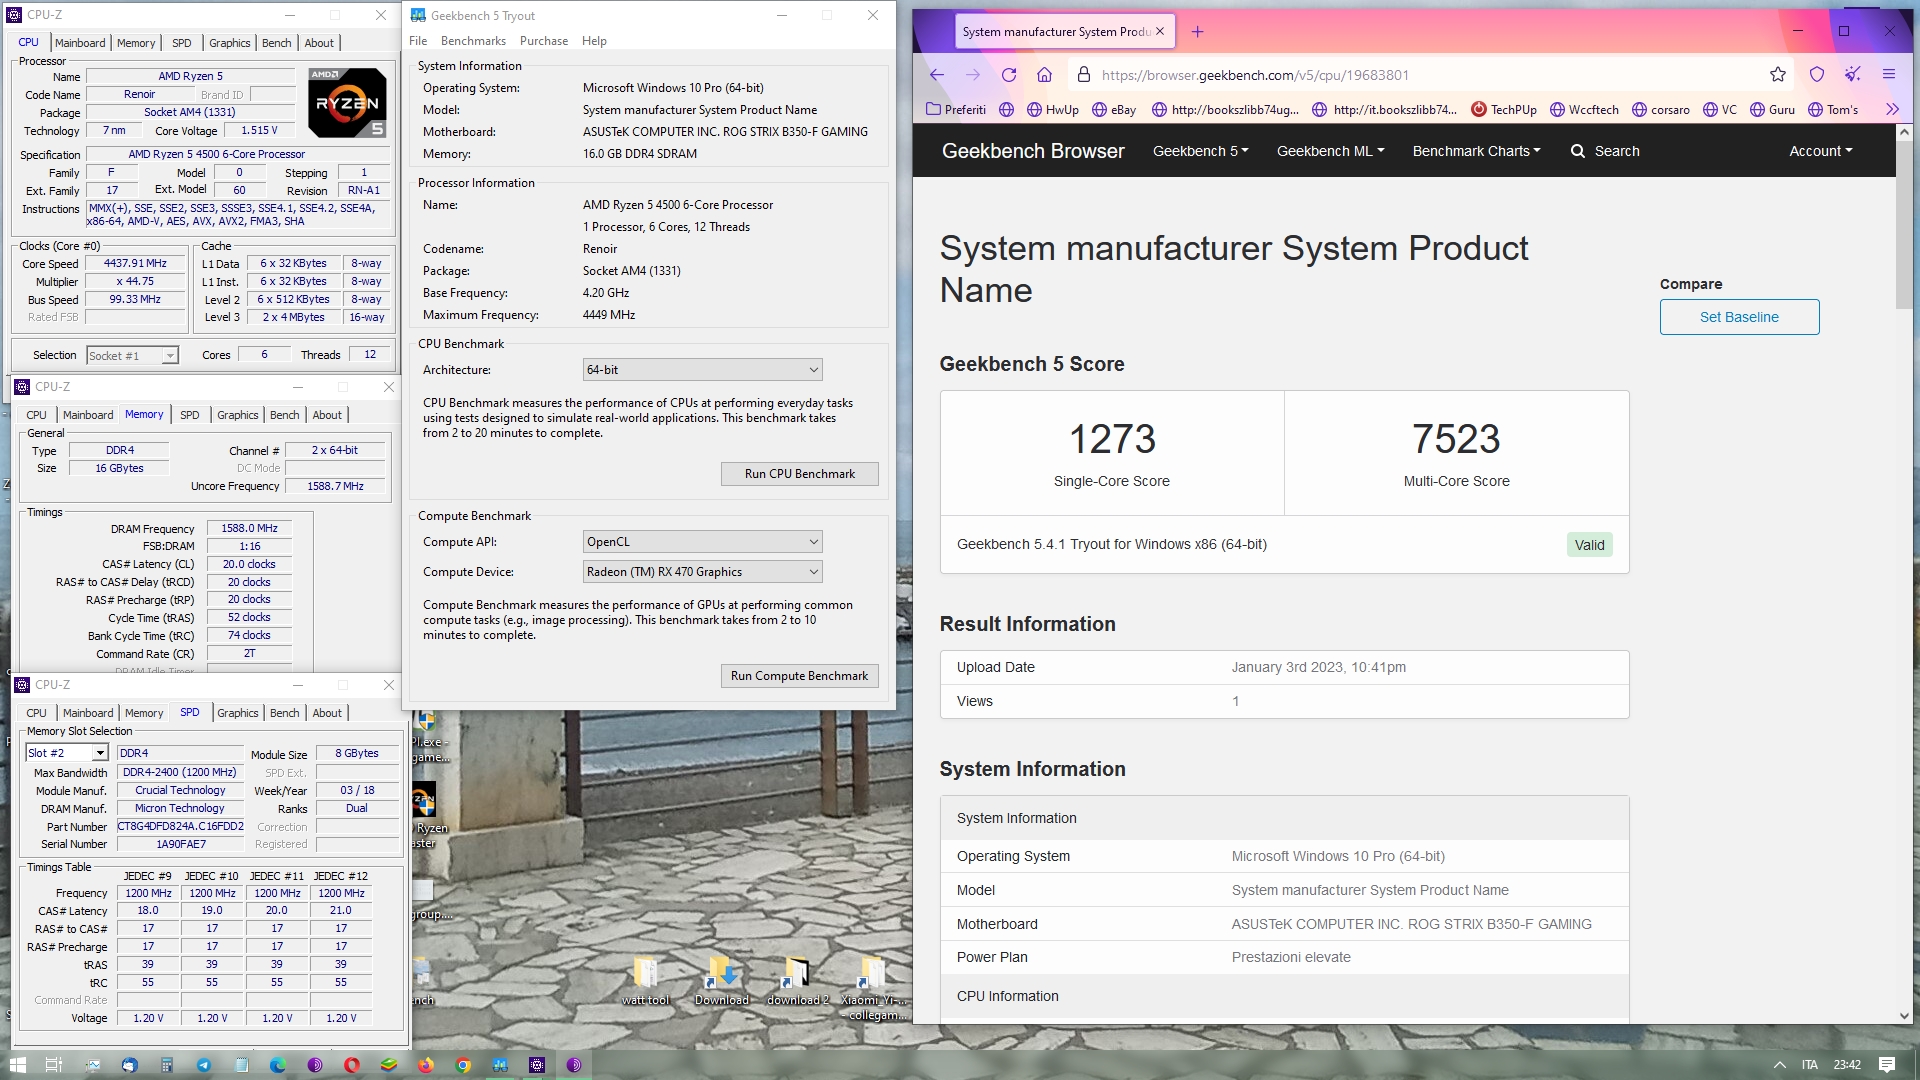Click the Set Baseline button
The height and width of the screenshot is (1080, 1920).
[x=1739, y=317]
